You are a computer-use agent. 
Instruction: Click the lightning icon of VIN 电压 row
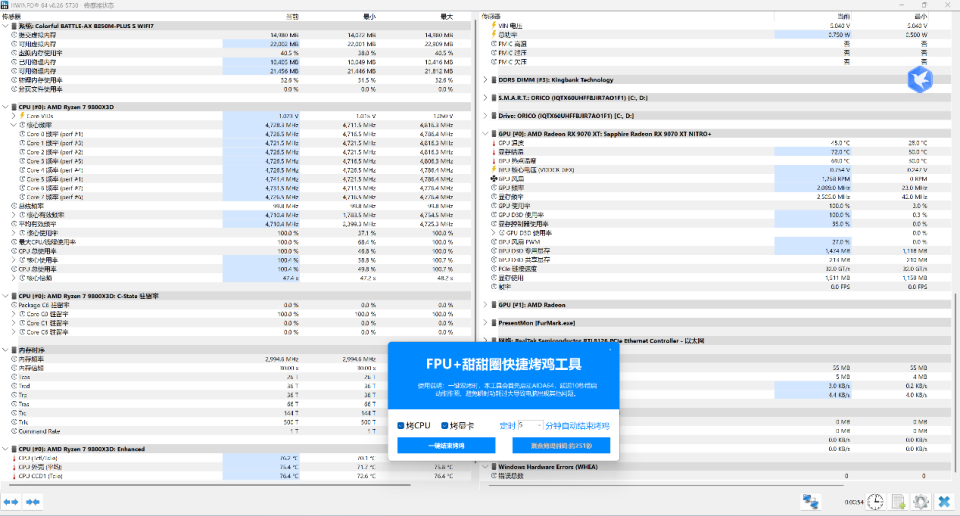pos(493,26)
